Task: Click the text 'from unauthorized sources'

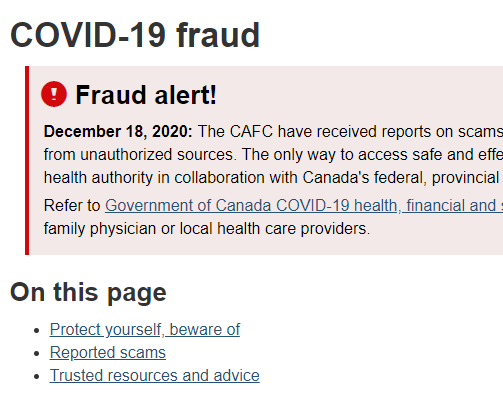Action: pos(139,155)
